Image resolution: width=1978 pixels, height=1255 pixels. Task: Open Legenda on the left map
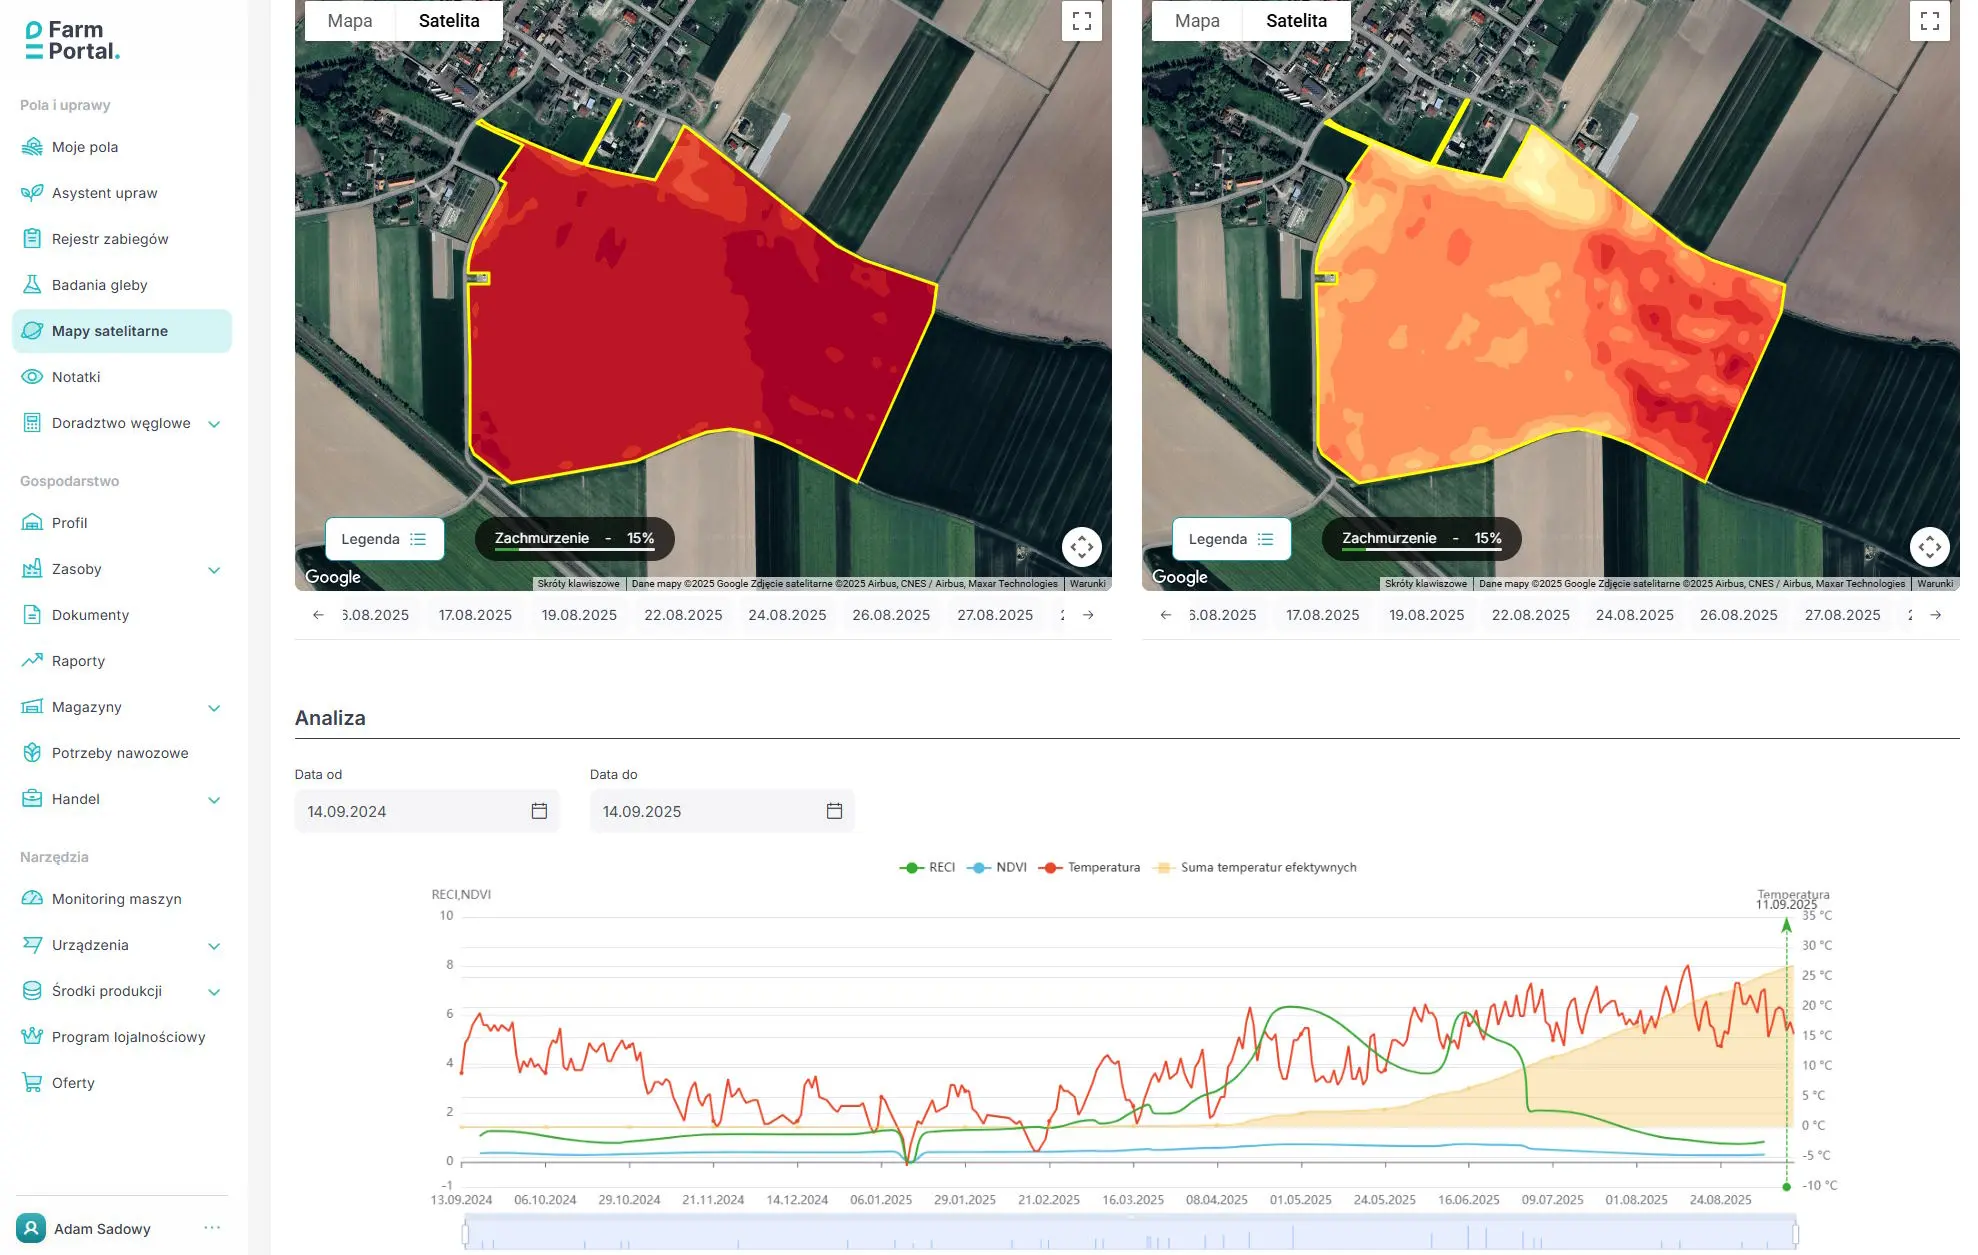[x=384, y=539]
